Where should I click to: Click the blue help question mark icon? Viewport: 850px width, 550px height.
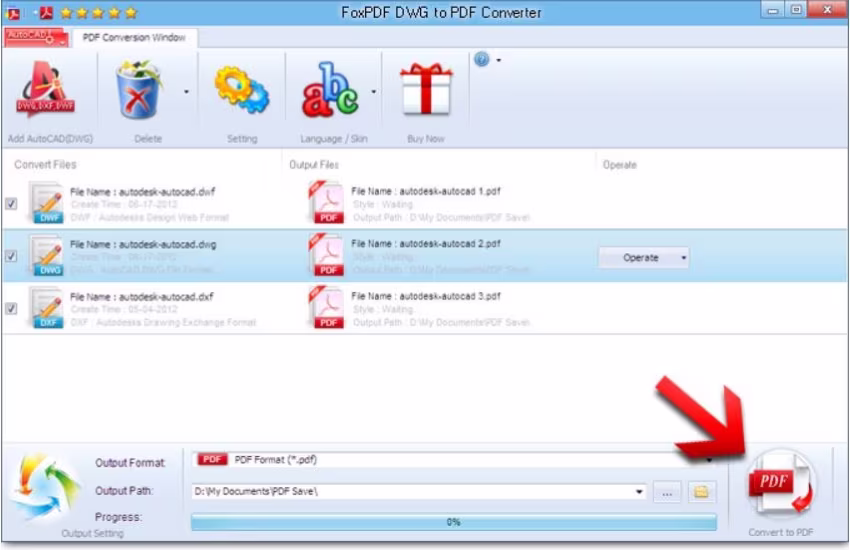pos(481,59)
